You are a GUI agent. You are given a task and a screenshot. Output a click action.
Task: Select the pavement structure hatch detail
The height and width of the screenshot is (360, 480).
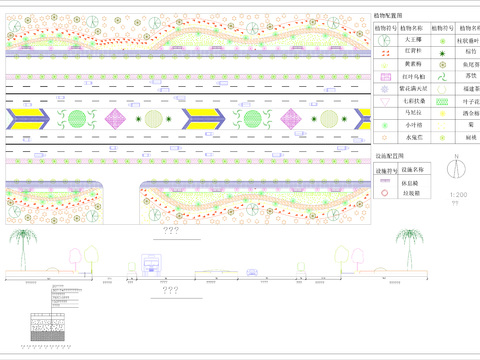click(x=48, y=327)
